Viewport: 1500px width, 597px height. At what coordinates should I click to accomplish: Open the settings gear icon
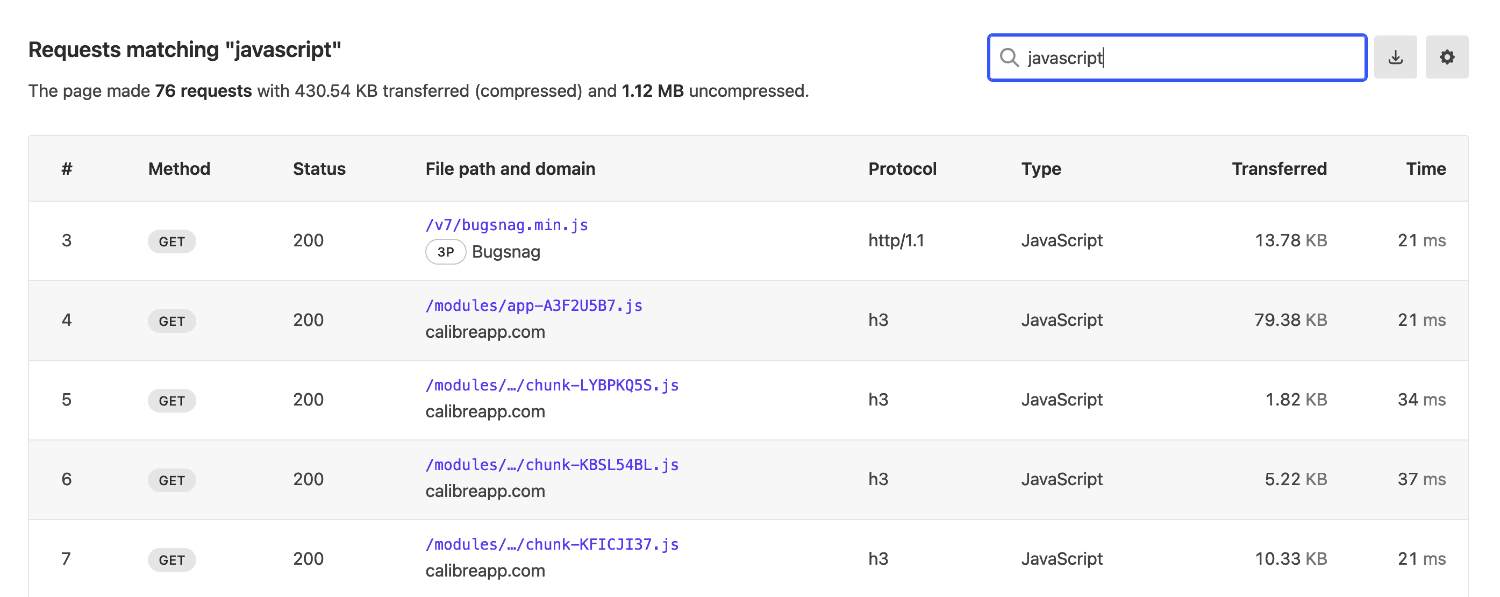click(1447, 57)
